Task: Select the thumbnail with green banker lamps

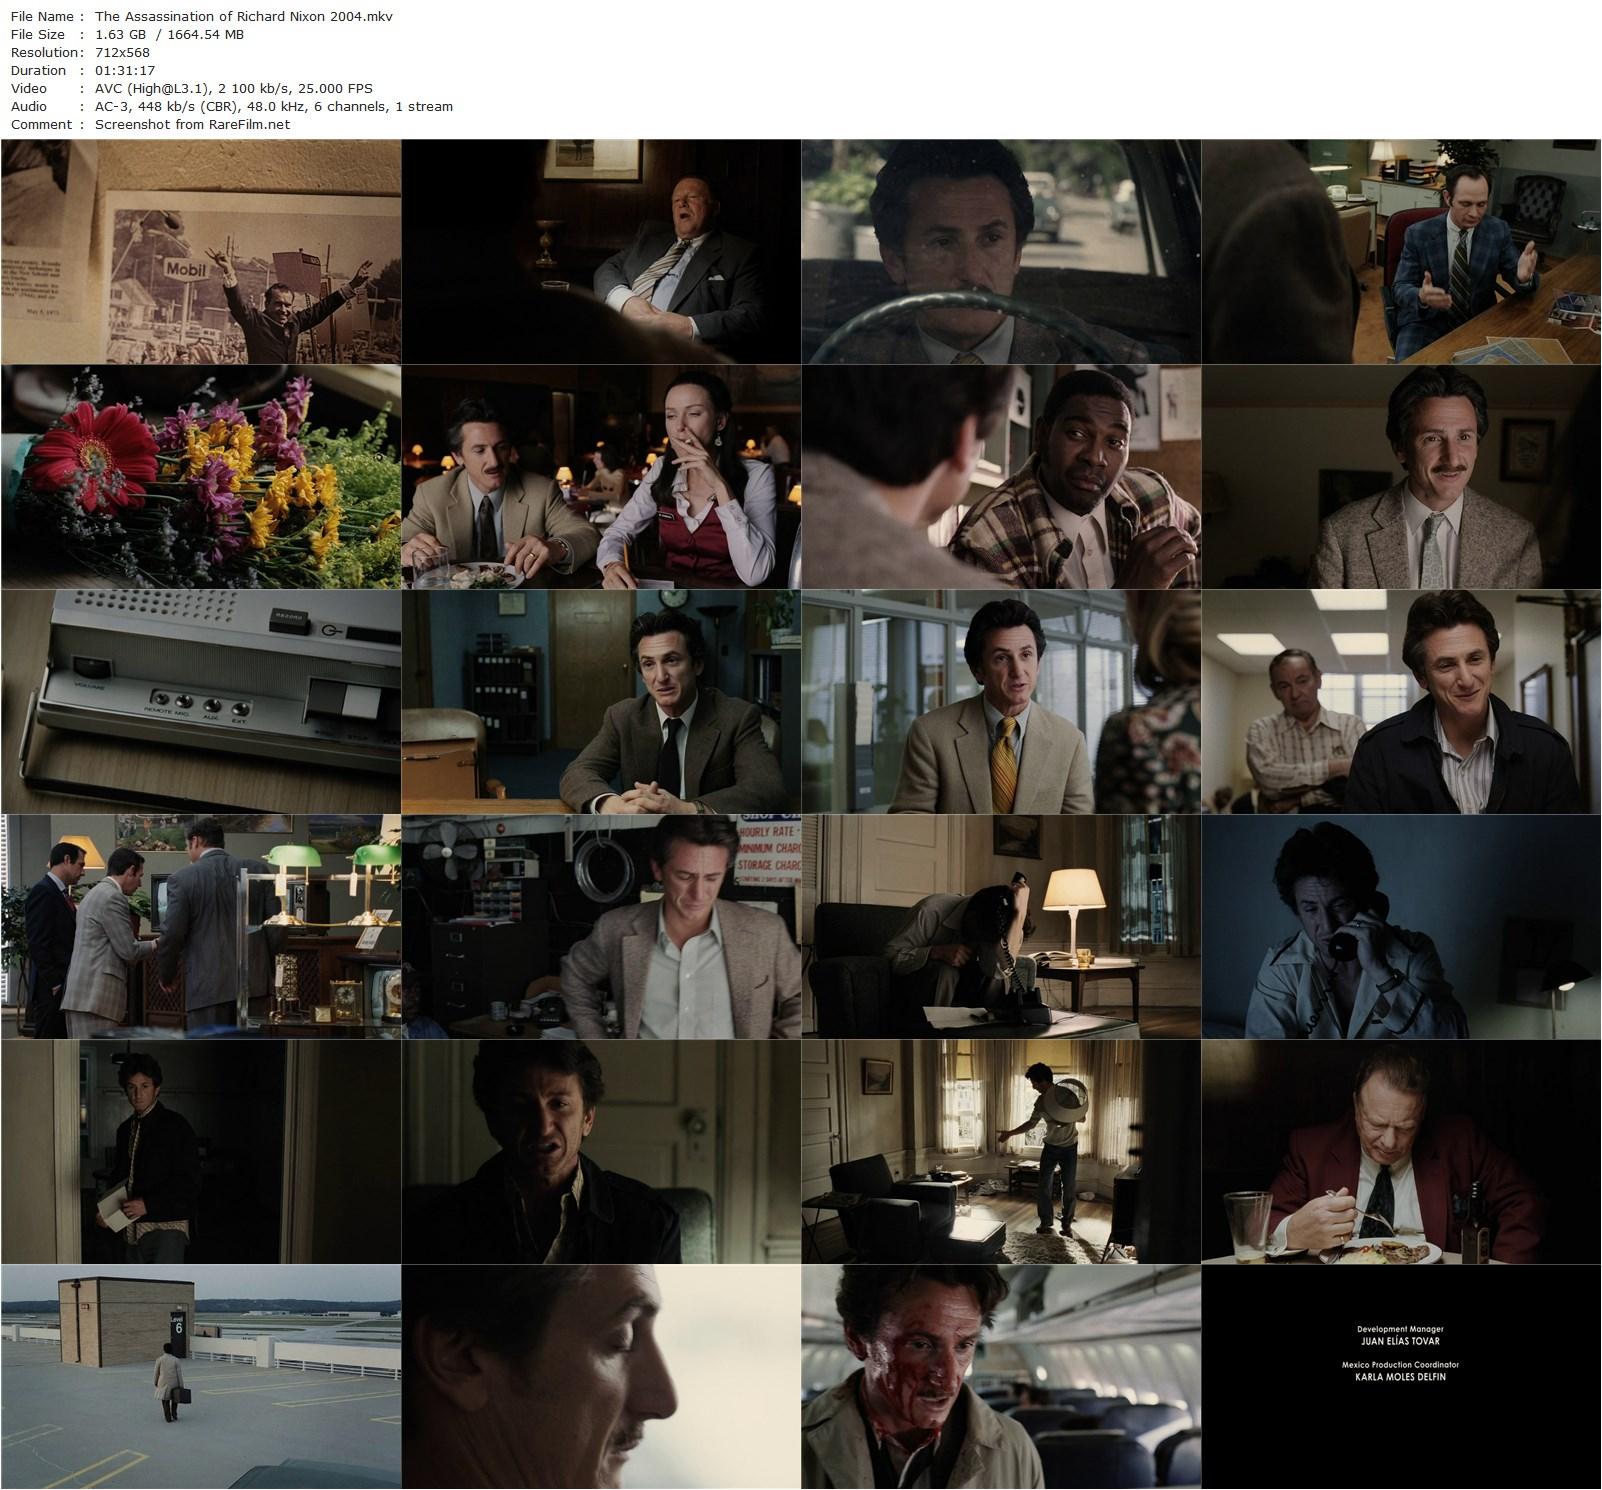Action: tap(201, 927)
